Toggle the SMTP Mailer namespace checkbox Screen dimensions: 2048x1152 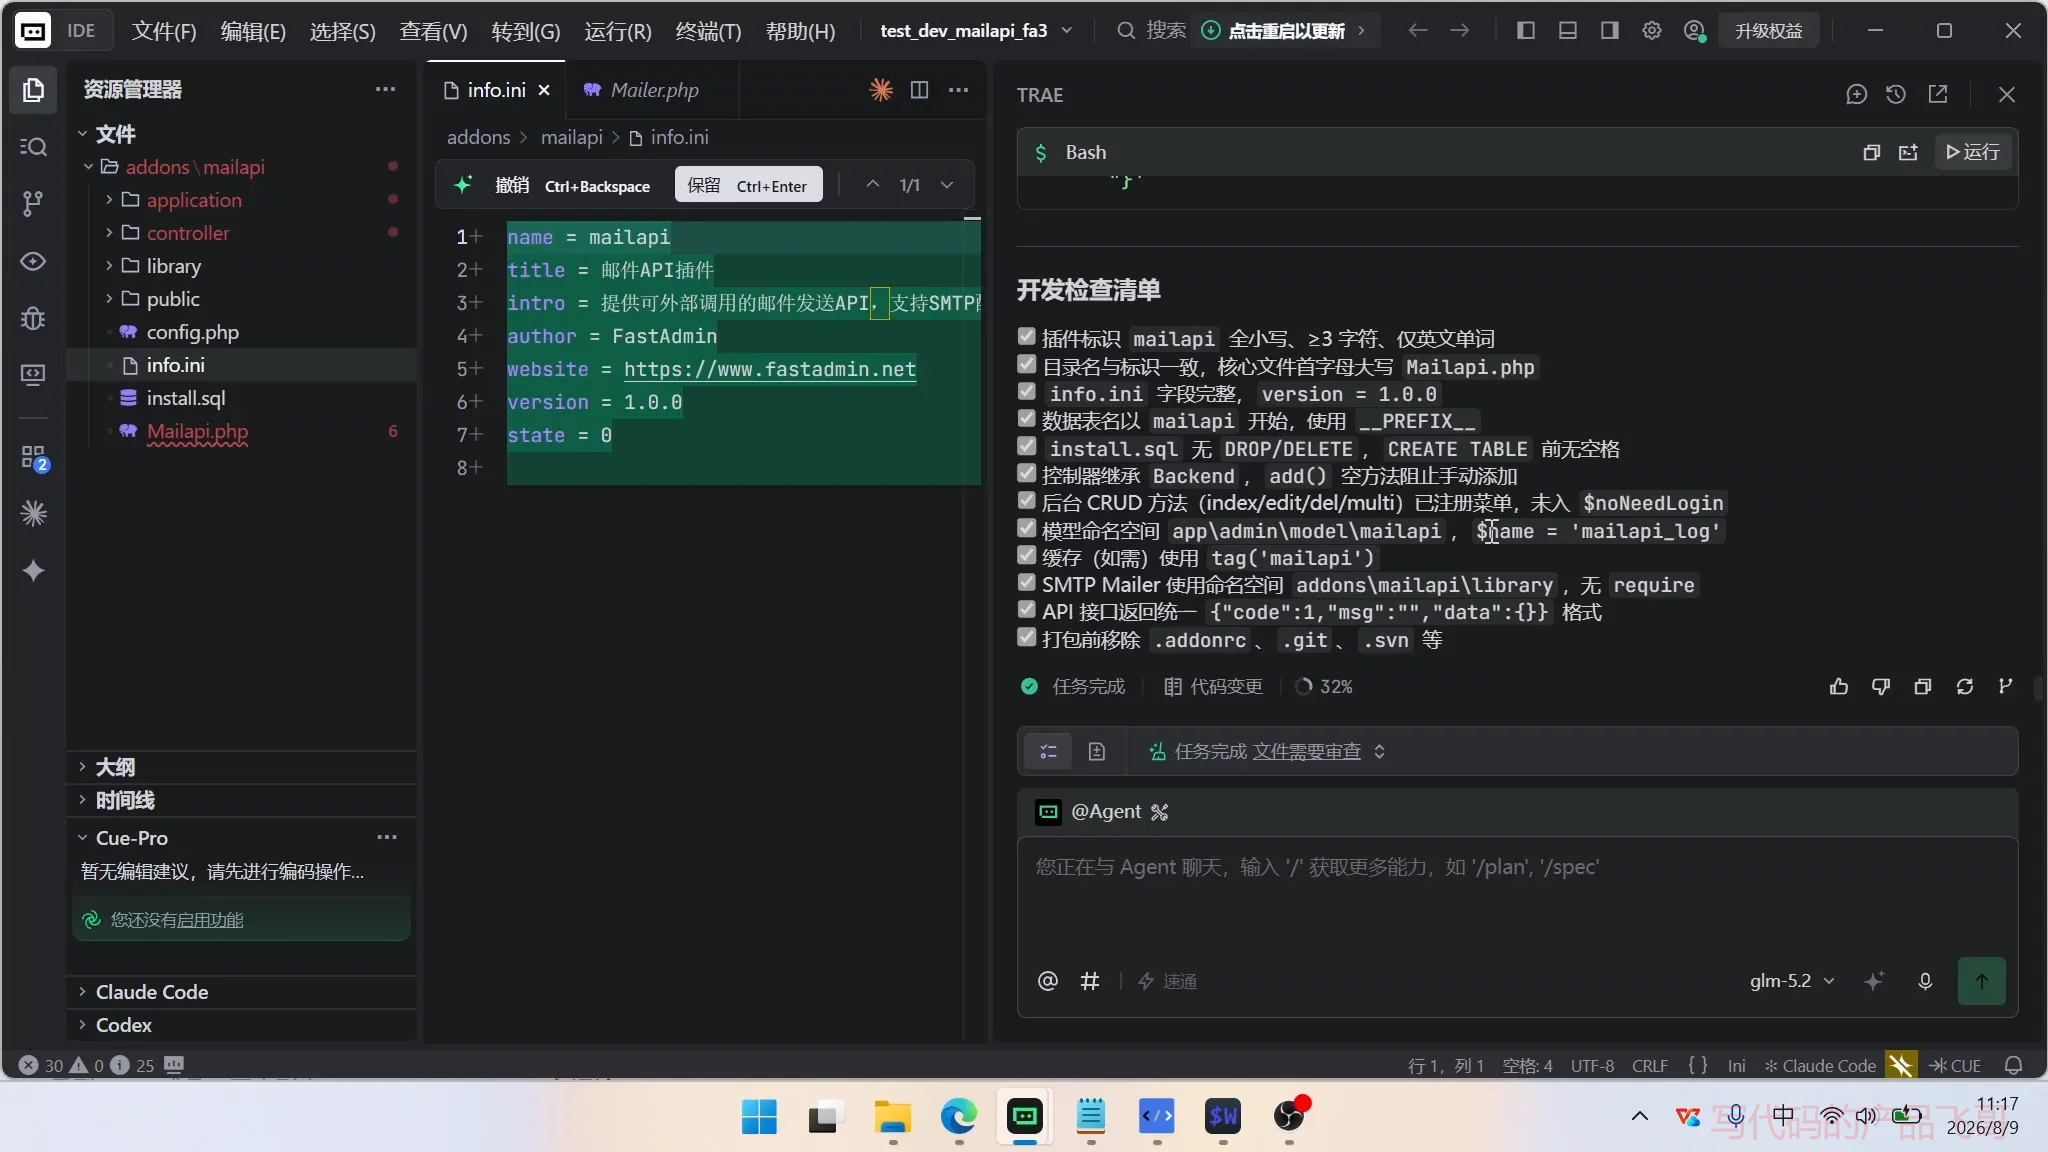pos(1027,583)
